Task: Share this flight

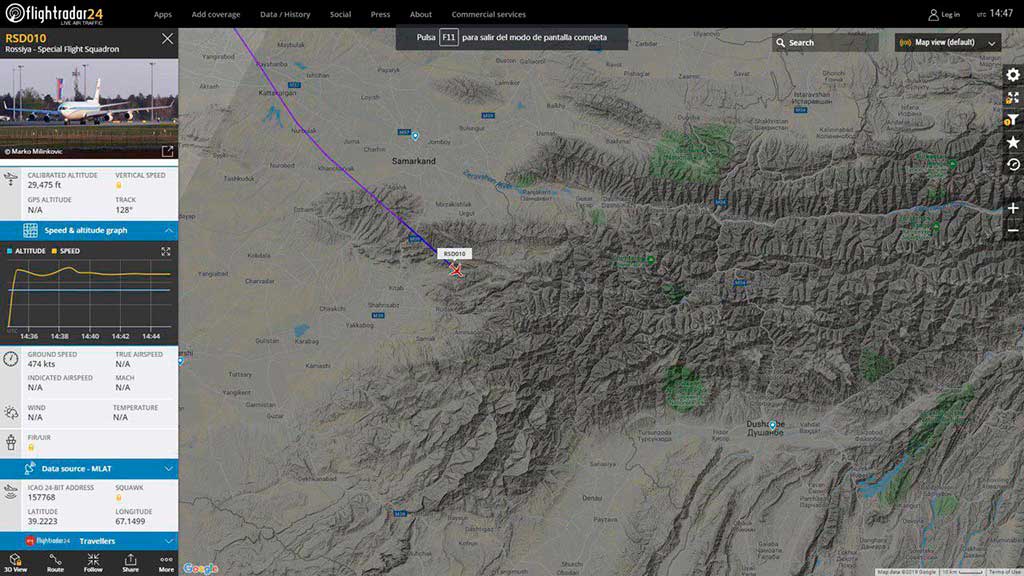Action: pyautogui.click(x=131, y=563)
